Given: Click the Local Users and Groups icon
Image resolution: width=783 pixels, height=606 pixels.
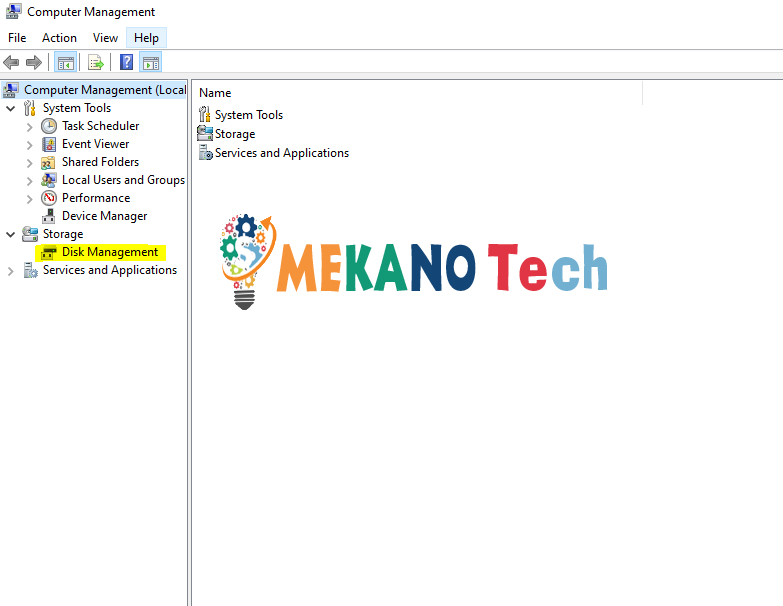Looking at the screenshot, I should tap(48, 180).
